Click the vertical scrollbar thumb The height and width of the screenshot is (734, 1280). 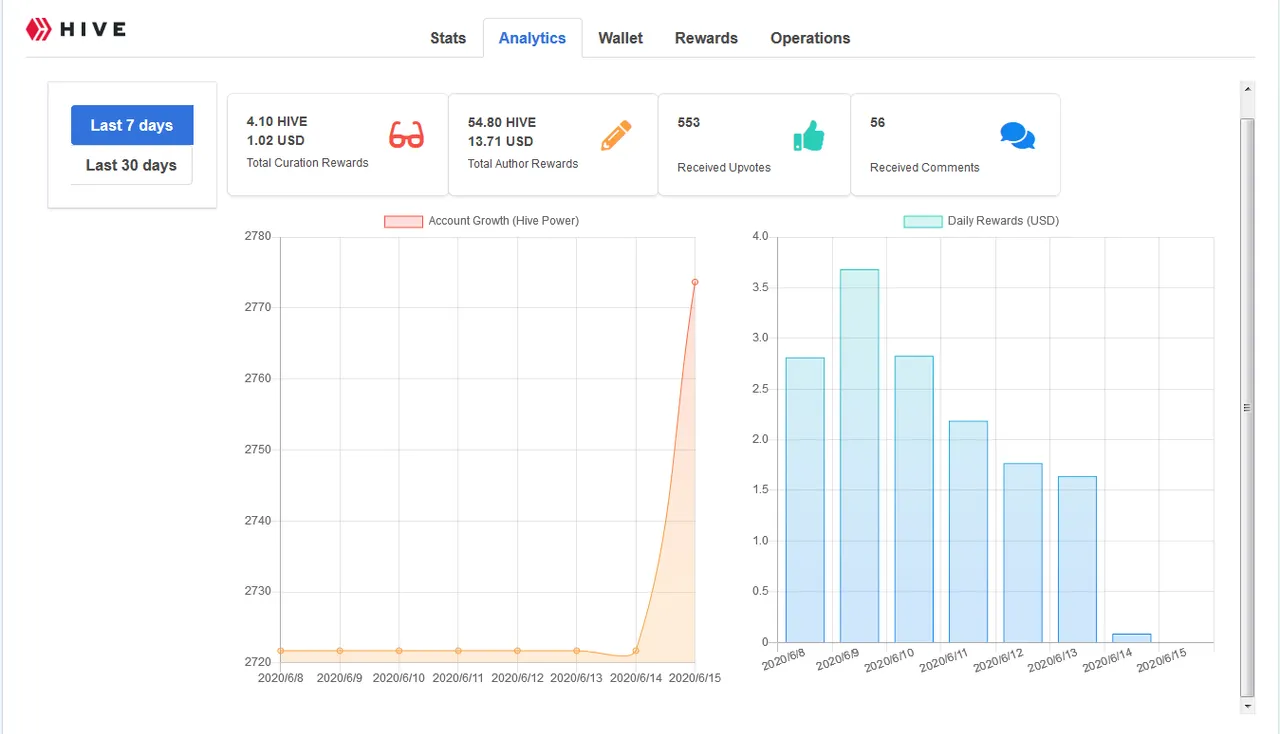pos(1247,407)
